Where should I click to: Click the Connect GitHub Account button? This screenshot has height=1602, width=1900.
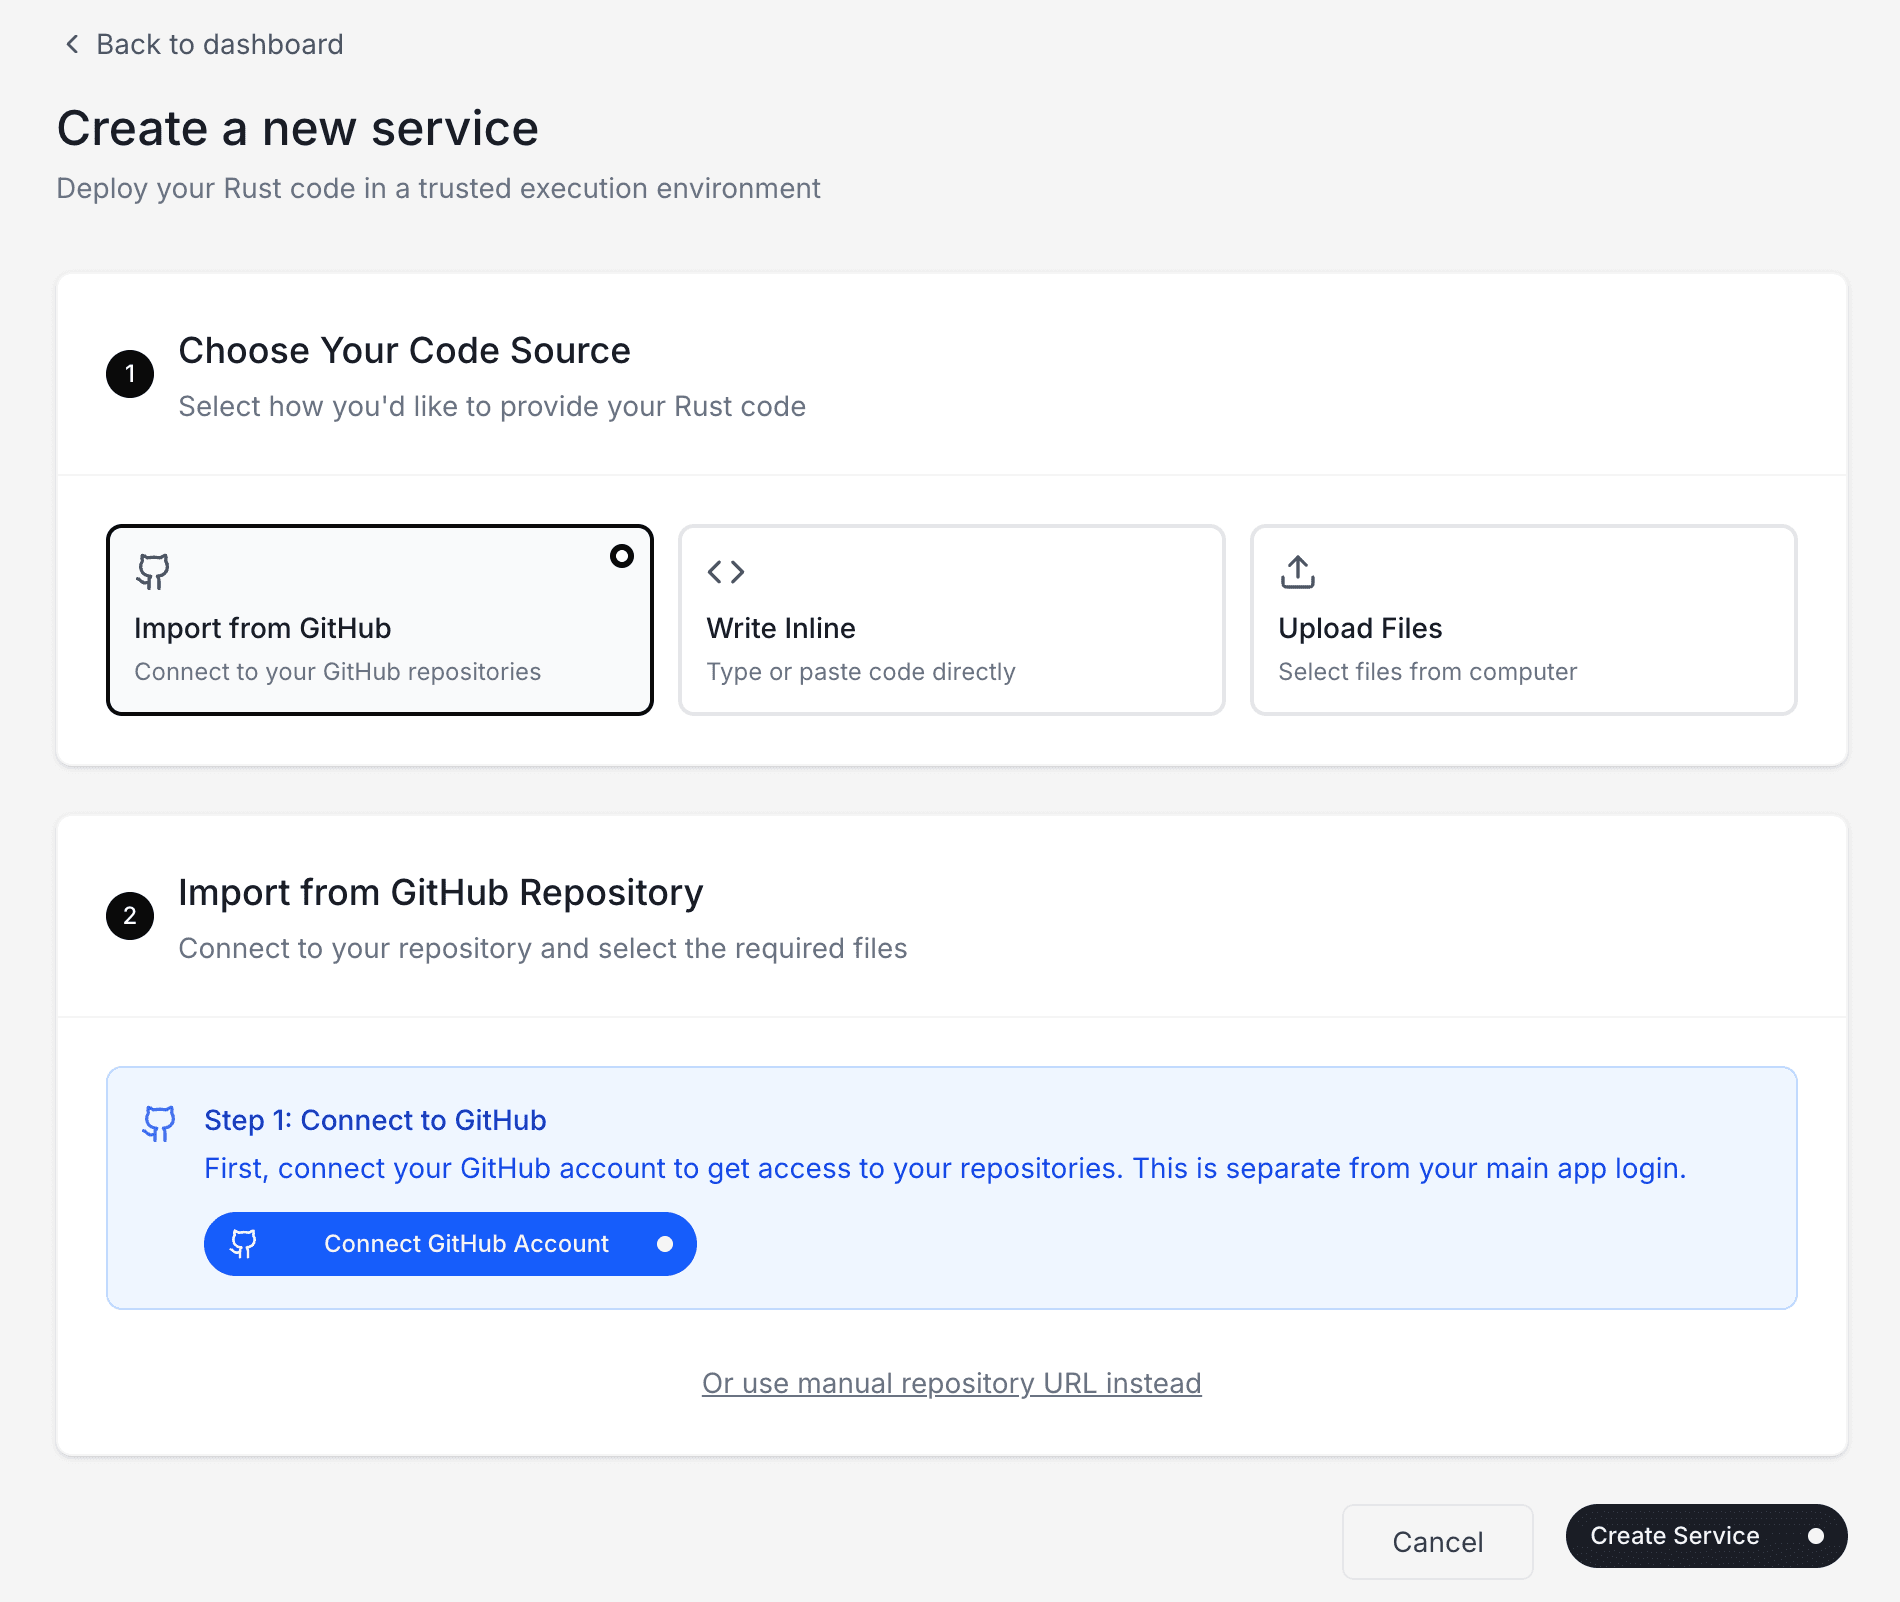point(450,1243)
